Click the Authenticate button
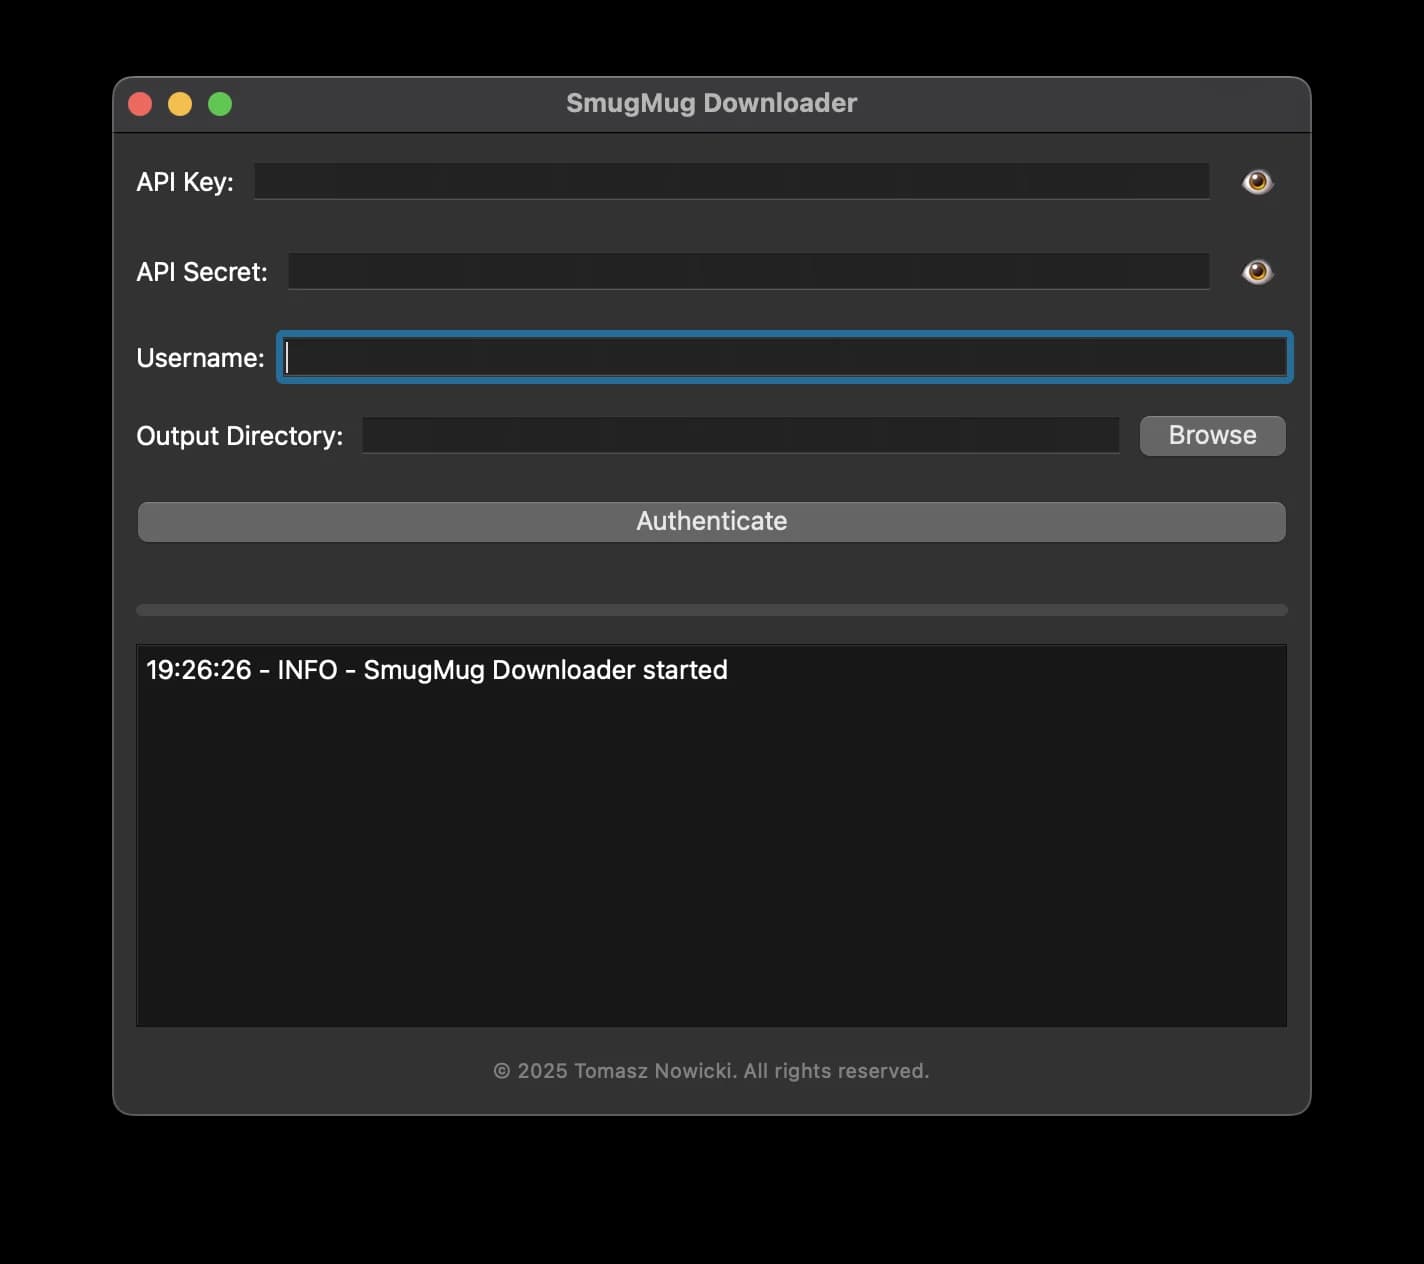 click(x=711, y=521)
